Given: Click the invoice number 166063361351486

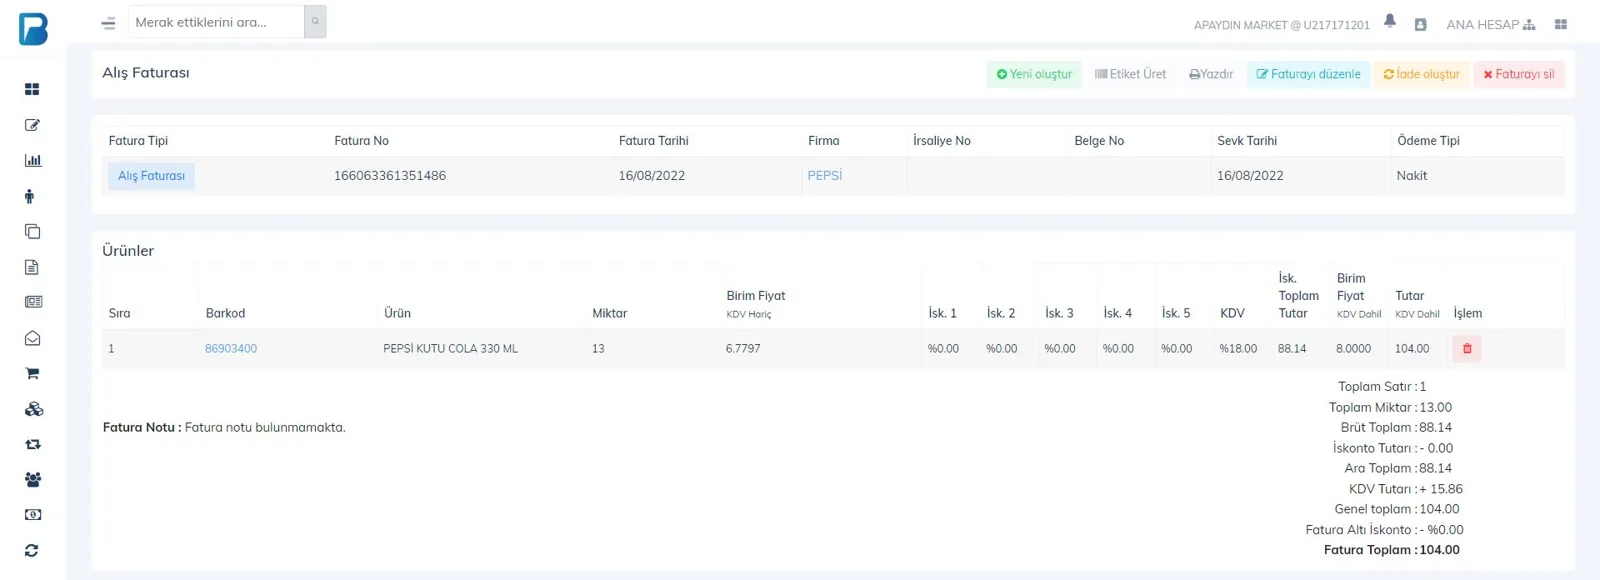Looking at the screenshot, I should [x=390, y=176].
